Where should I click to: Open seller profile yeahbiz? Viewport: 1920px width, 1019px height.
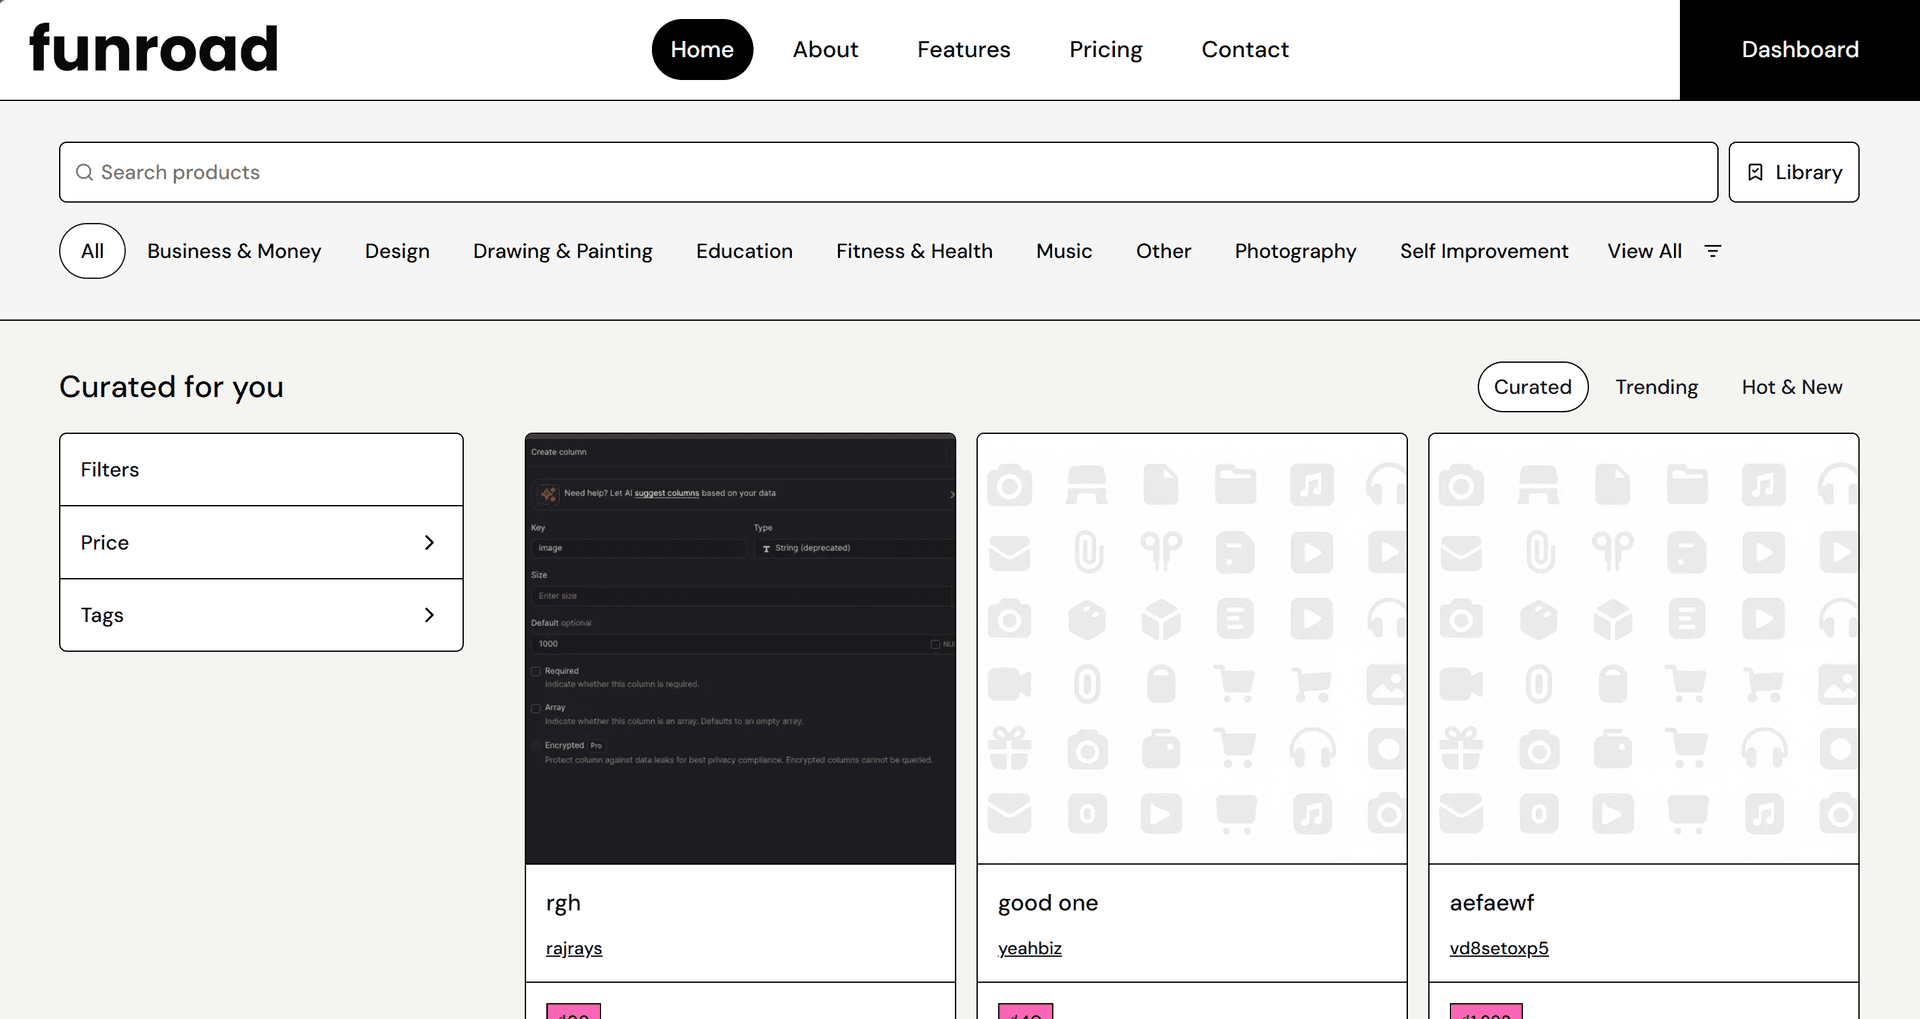[1030, 948]
